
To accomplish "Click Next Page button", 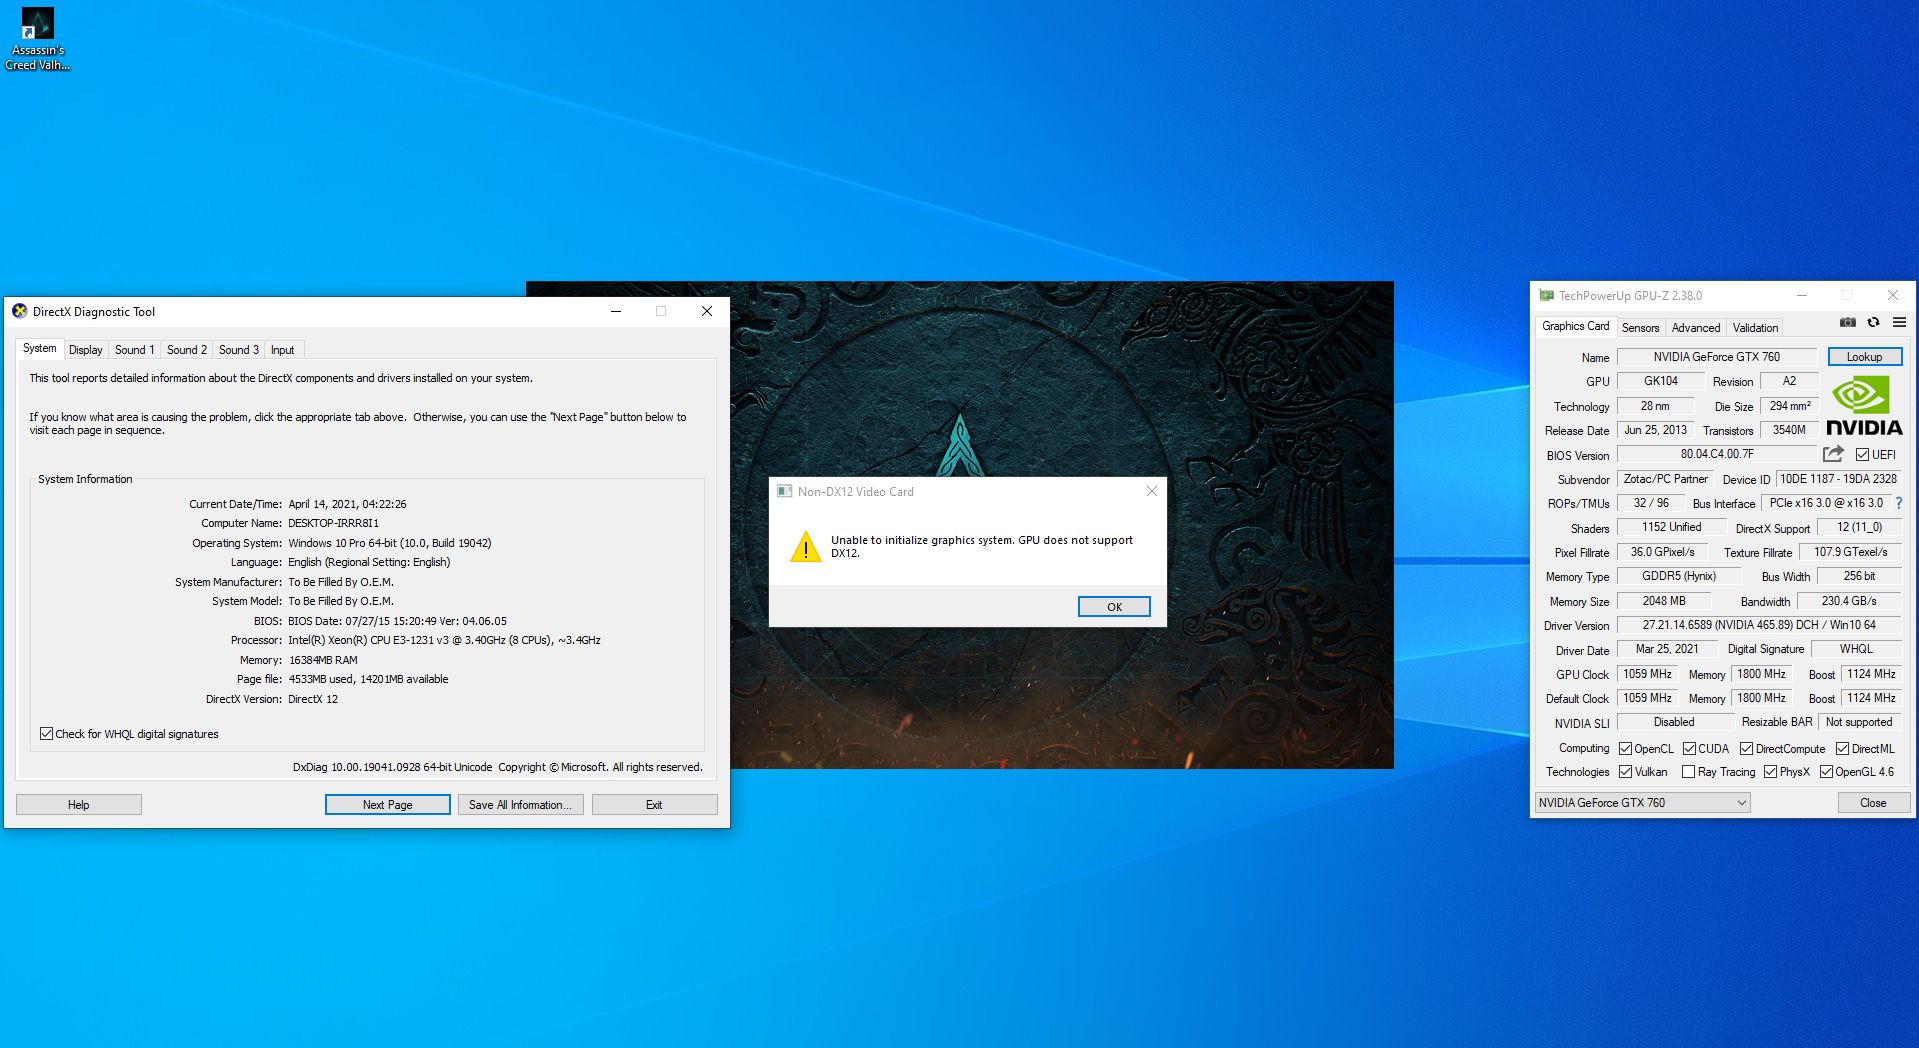I will (388, 804).
